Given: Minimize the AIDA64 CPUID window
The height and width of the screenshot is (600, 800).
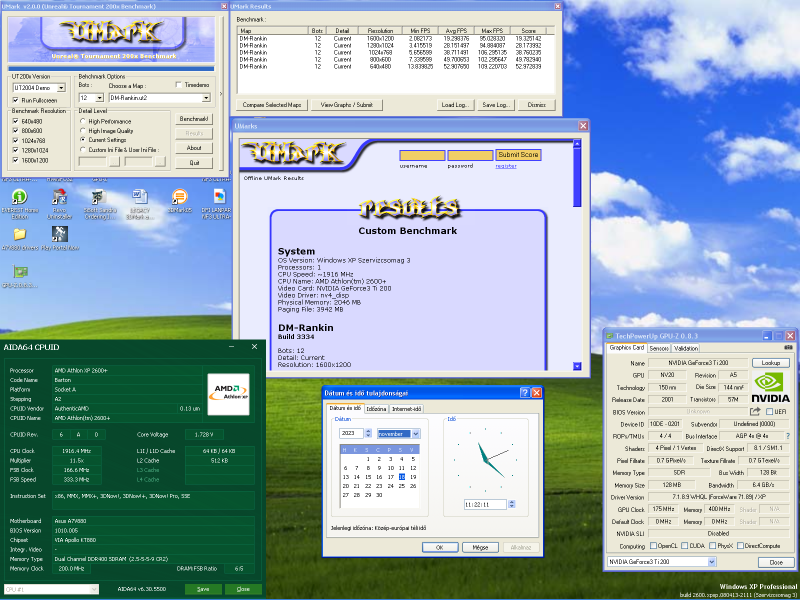Looking at the screenshot, I should (x=232, y=347).
